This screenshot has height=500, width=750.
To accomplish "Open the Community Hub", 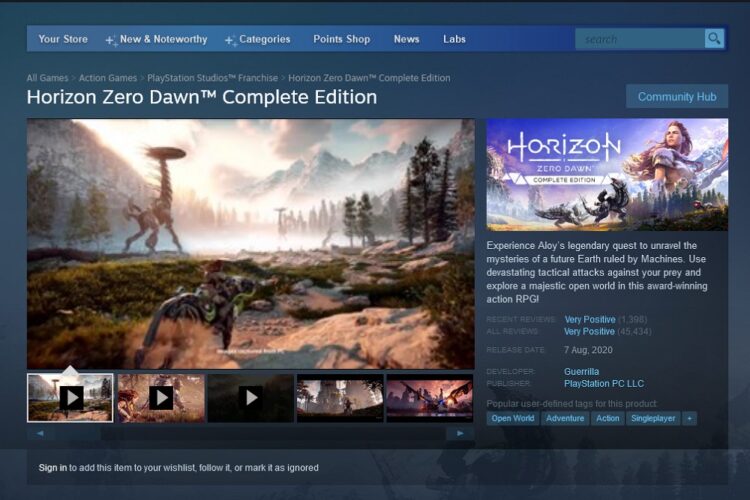I will click(x=677, y=97).
